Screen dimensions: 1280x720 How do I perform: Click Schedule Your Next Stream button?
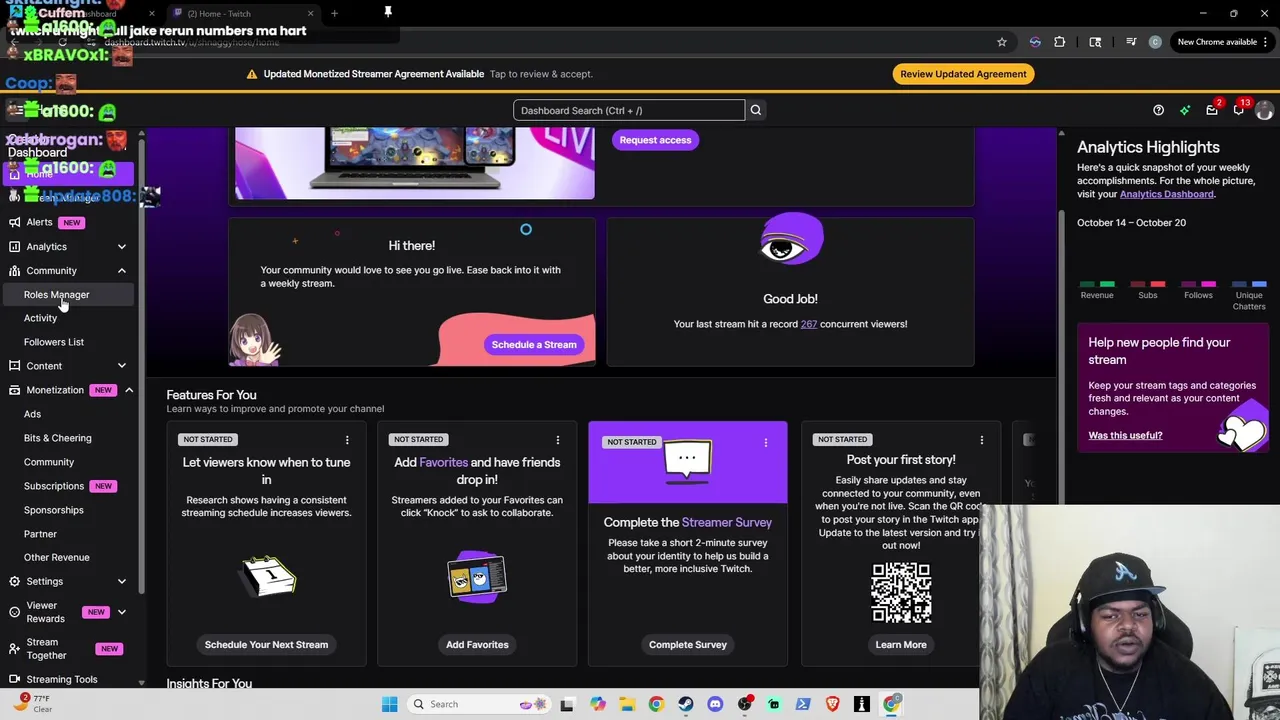pos(266,645)
